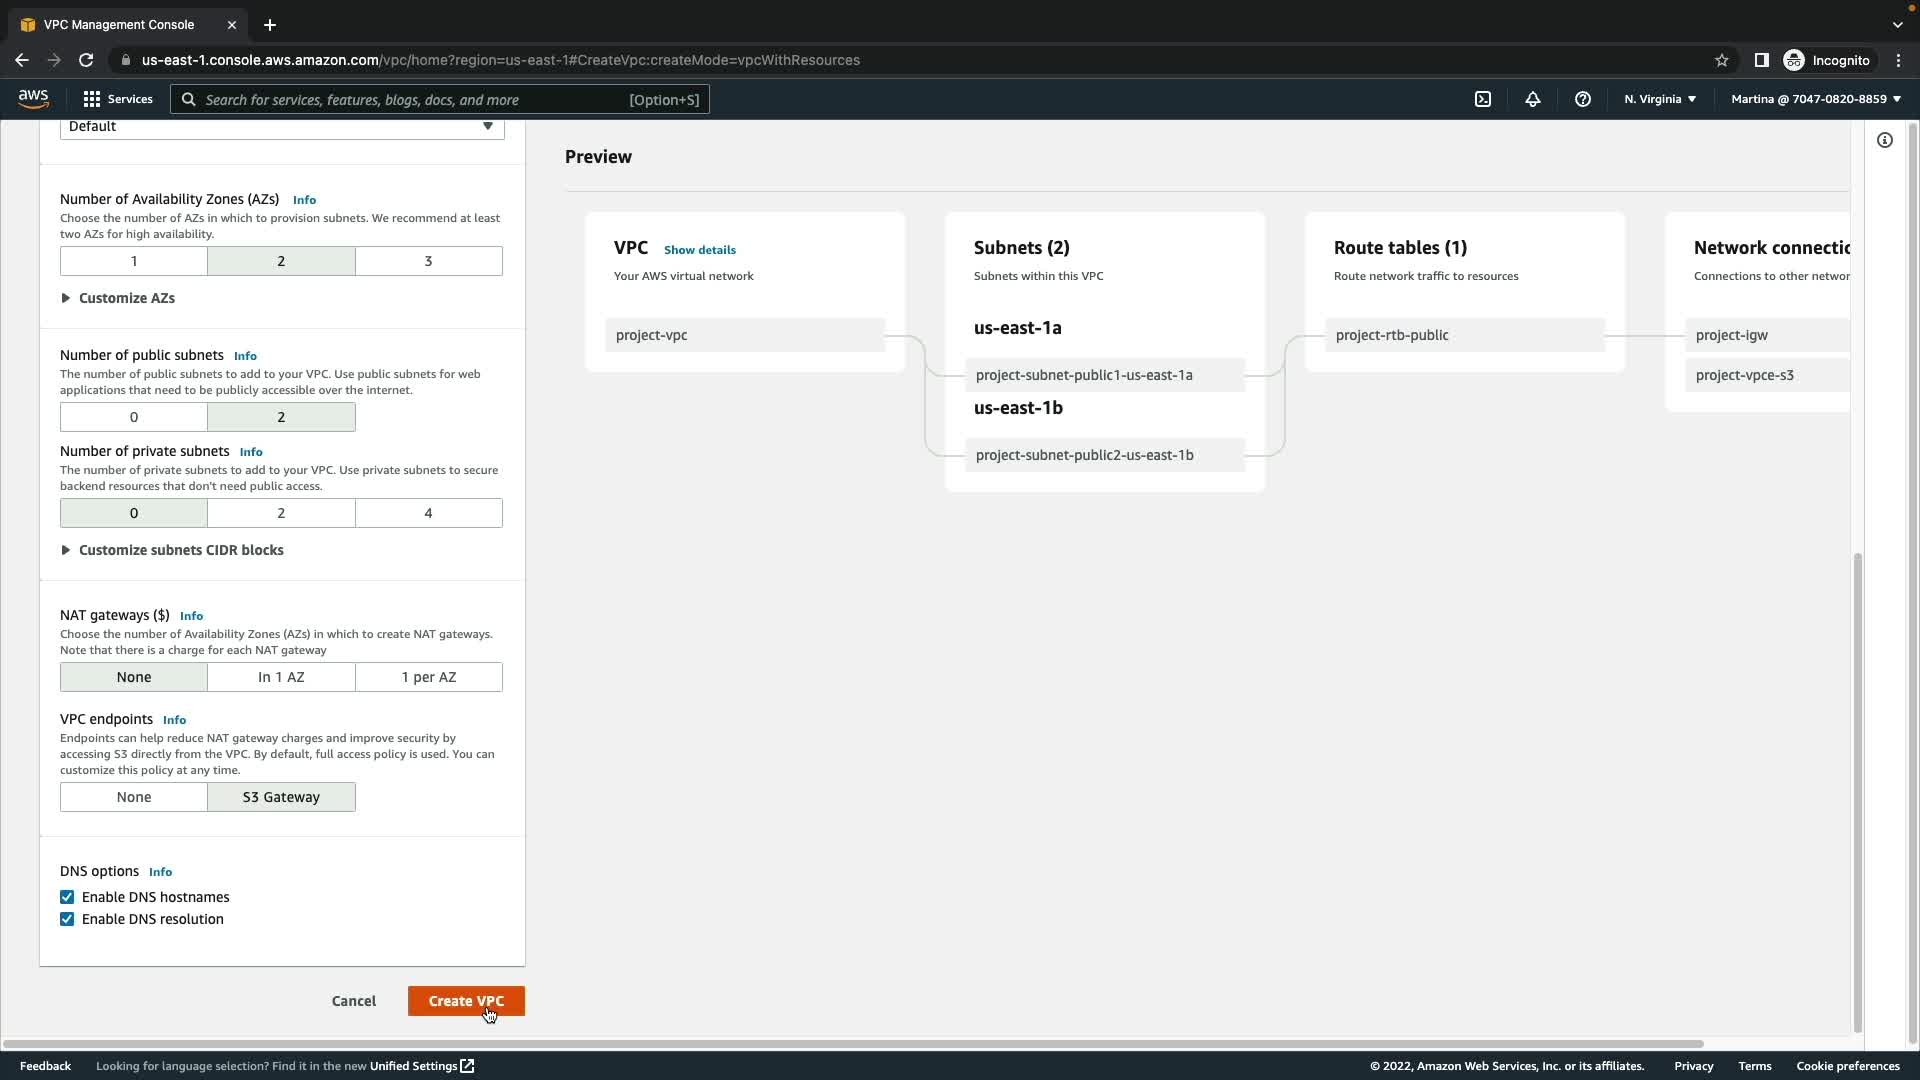1920x1080 pixels.
Task: Click the Show details link in the VPC card
Action: [699, 249]
